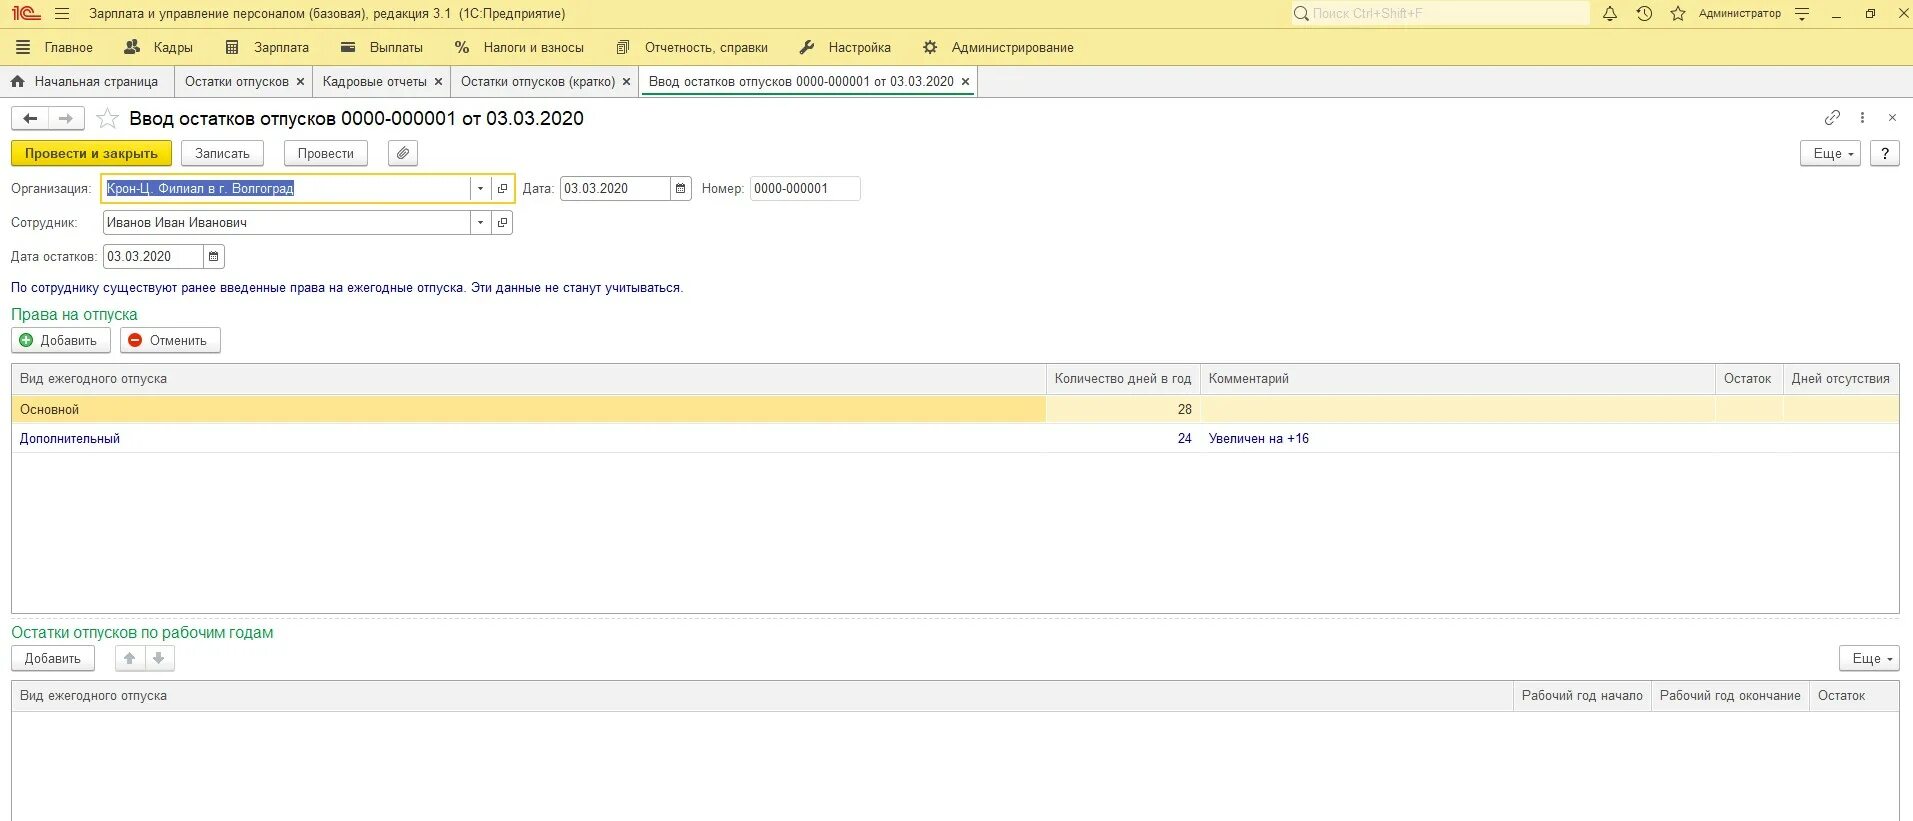Open the history clock icon
The height and width of the screenshot is (821, 1913).
coord(1644,14)
